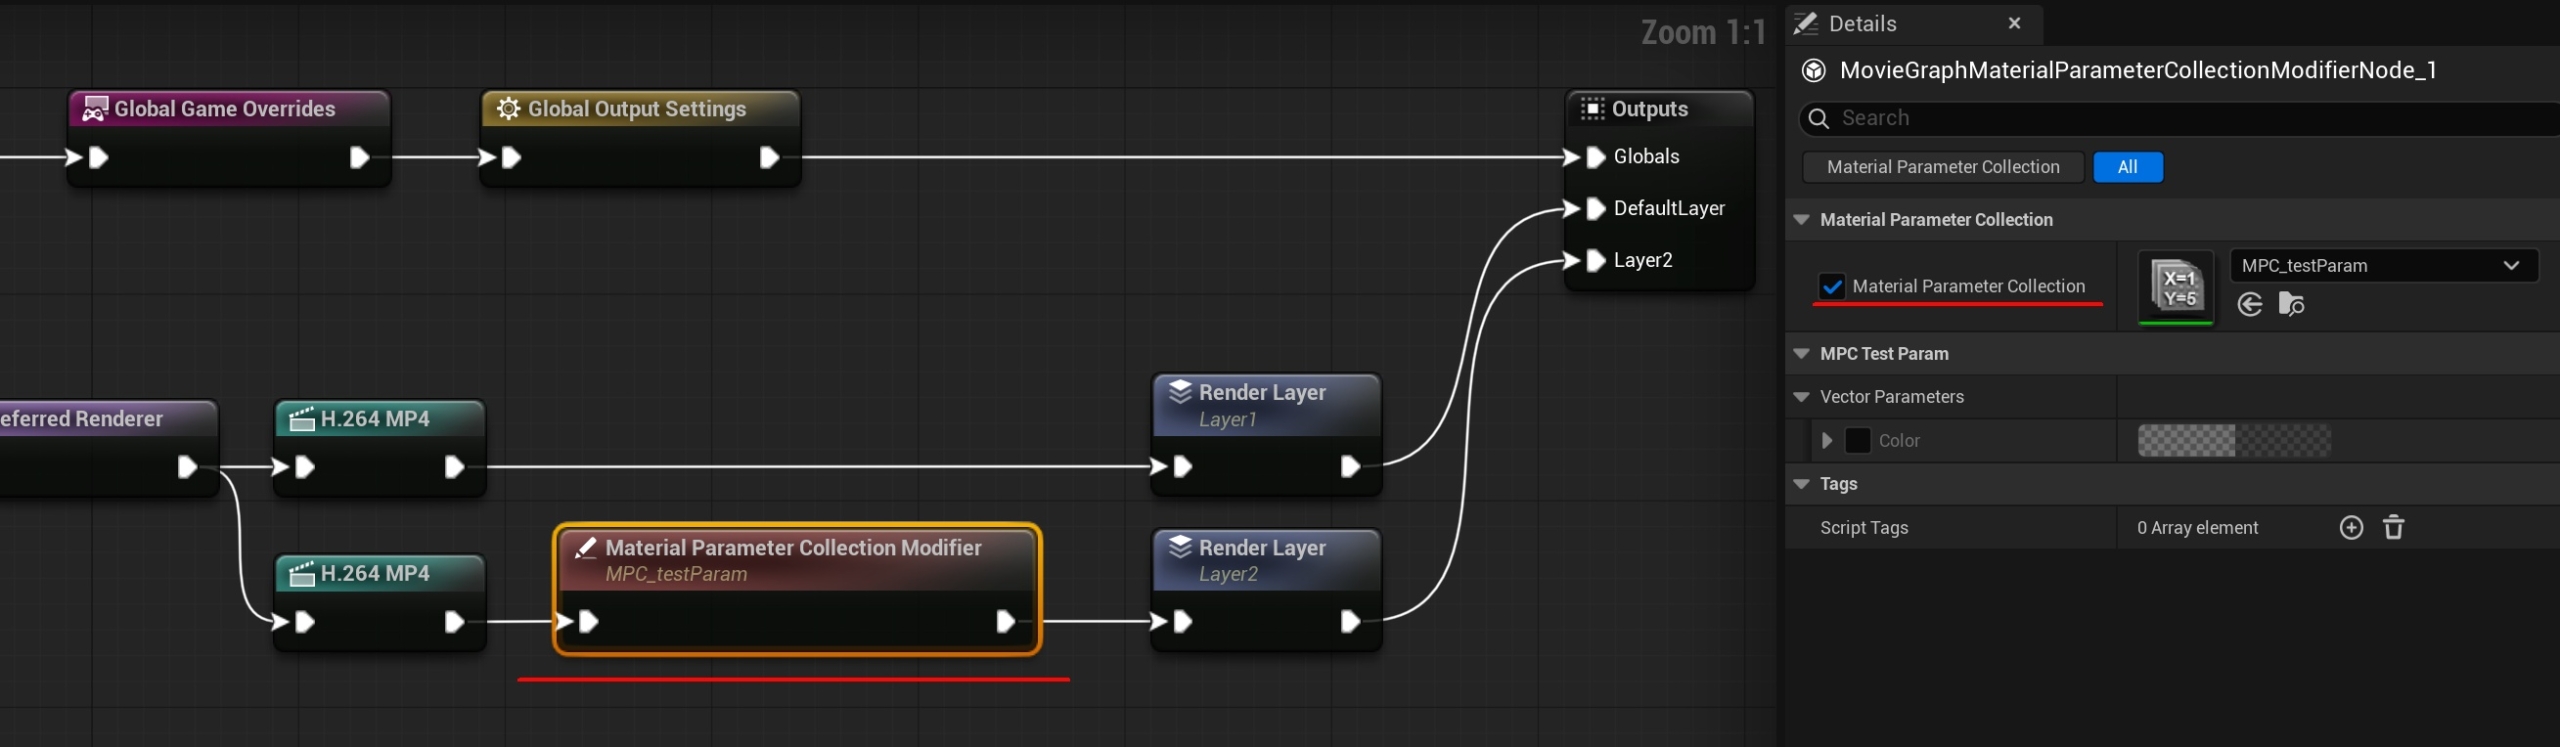Click the Material Parameter Collection Modifier pencil icon
The width and height of the screenshot is (2560, 747).
(x=586, y=547)
